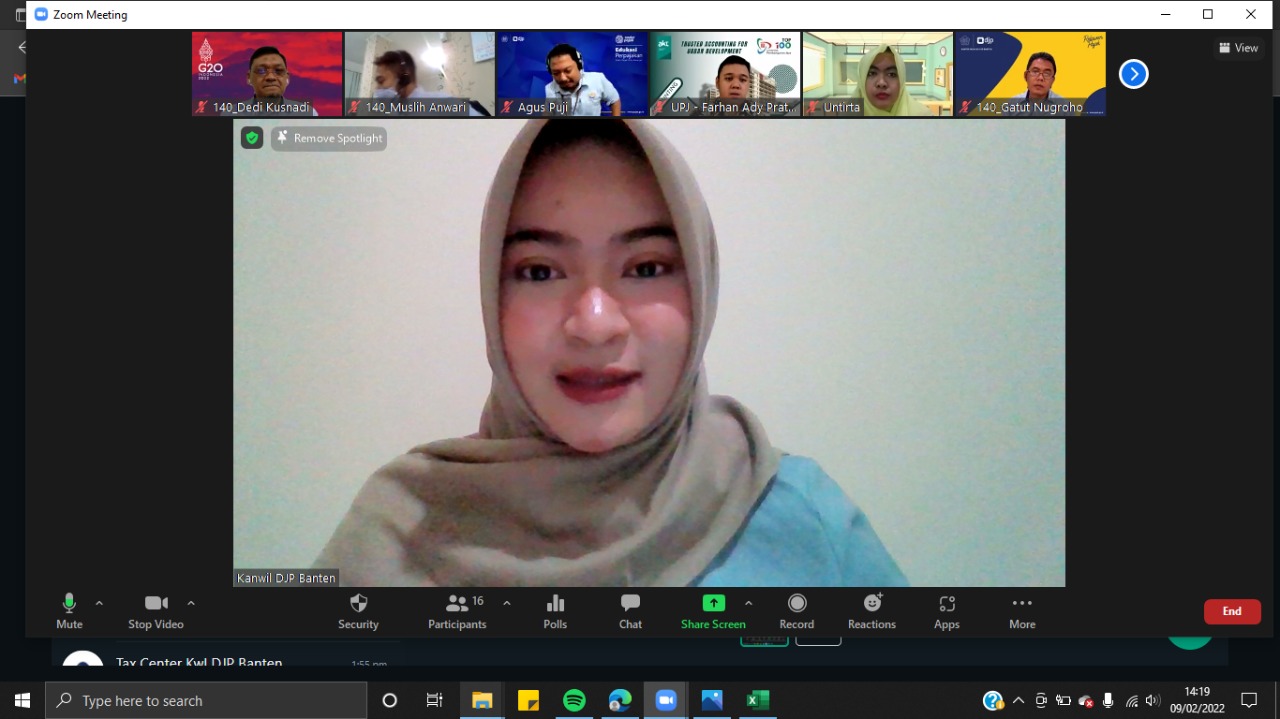
Task: Open the Apps icon in toolbar
Action: point(946,604)
